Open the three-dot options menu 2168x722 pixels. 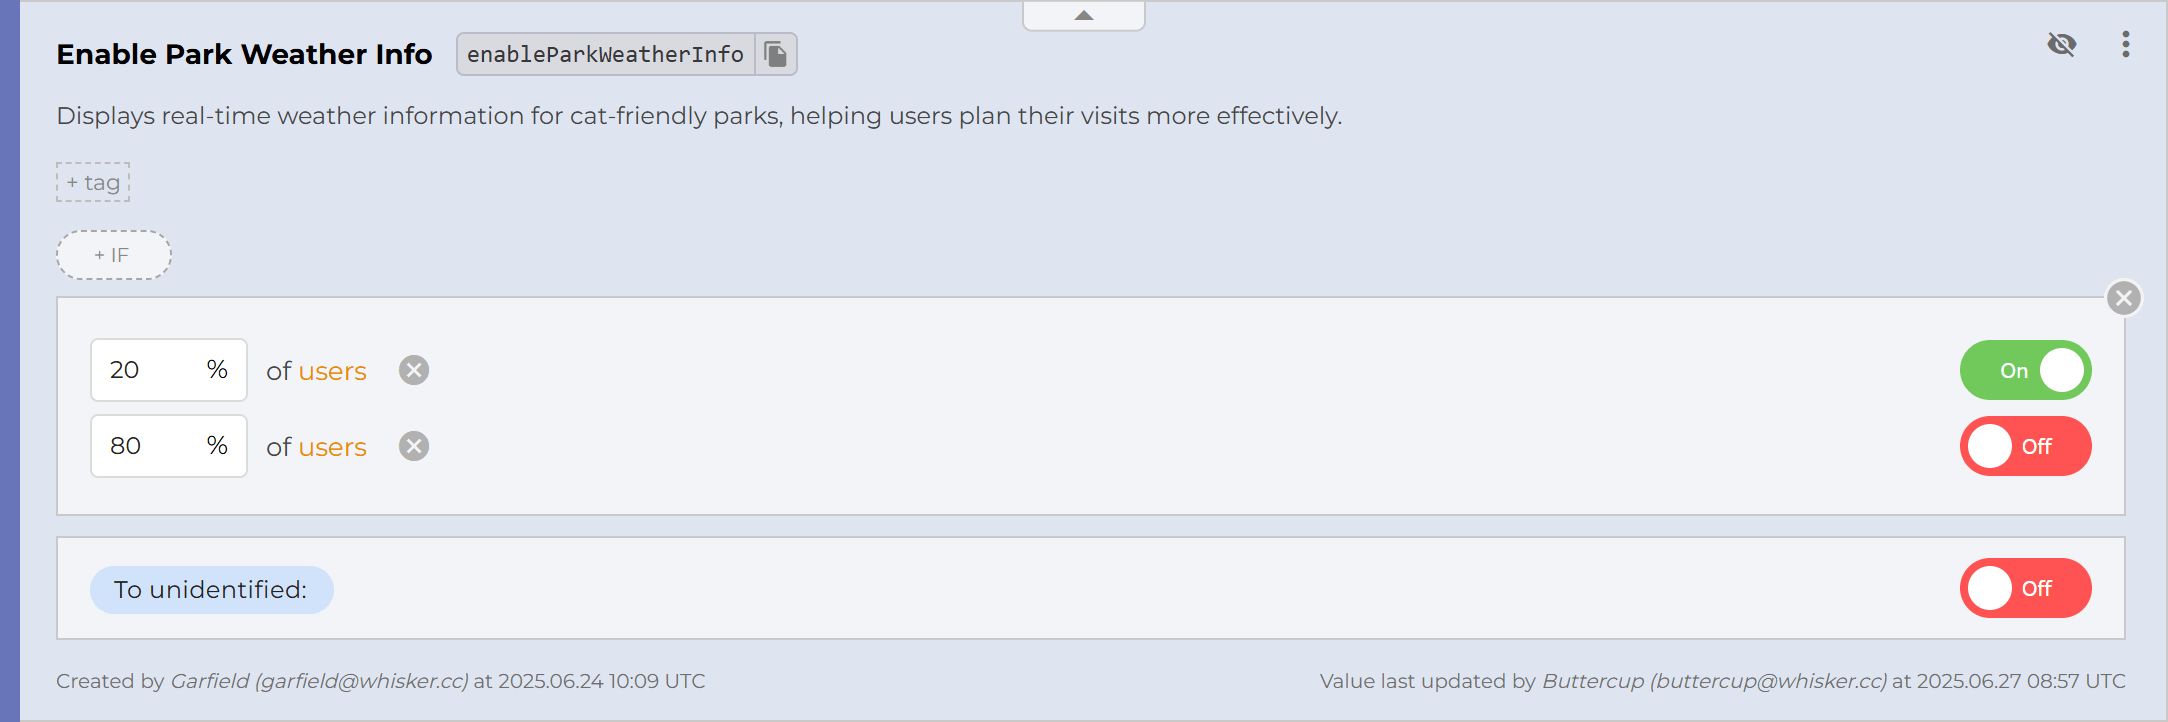tap(2126, 44)
